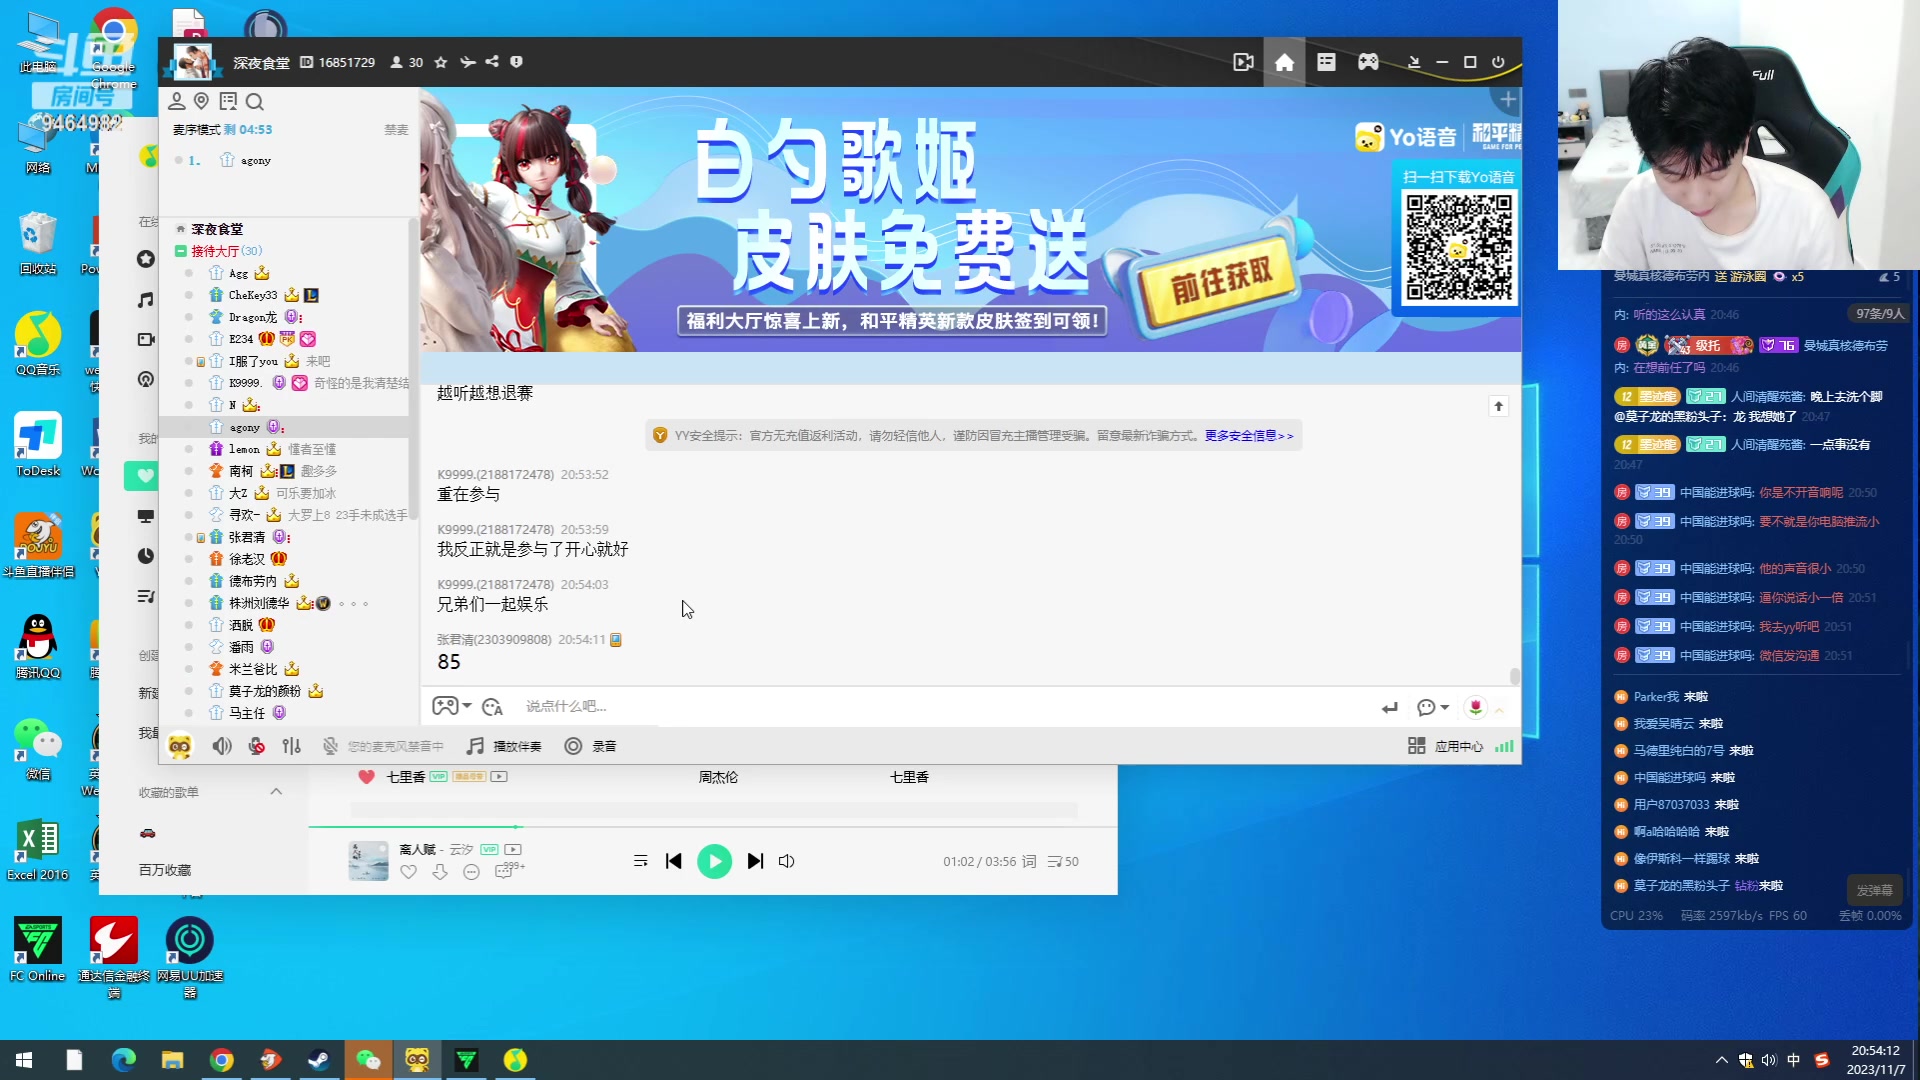Send message with the enter arrow icon
The height and width of the screenshot is (1080, 1920).
point(1390,708)
